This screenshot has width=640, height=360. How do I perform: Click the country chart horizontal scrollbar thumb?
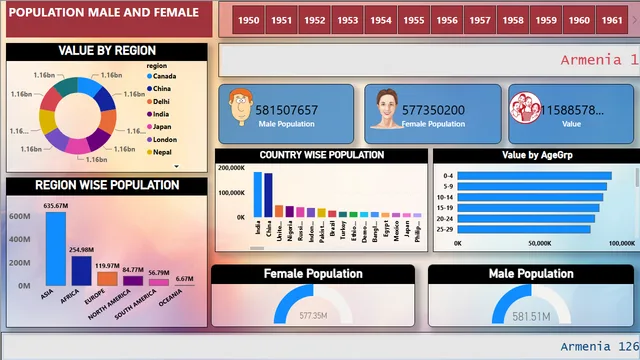coord(257,248)
